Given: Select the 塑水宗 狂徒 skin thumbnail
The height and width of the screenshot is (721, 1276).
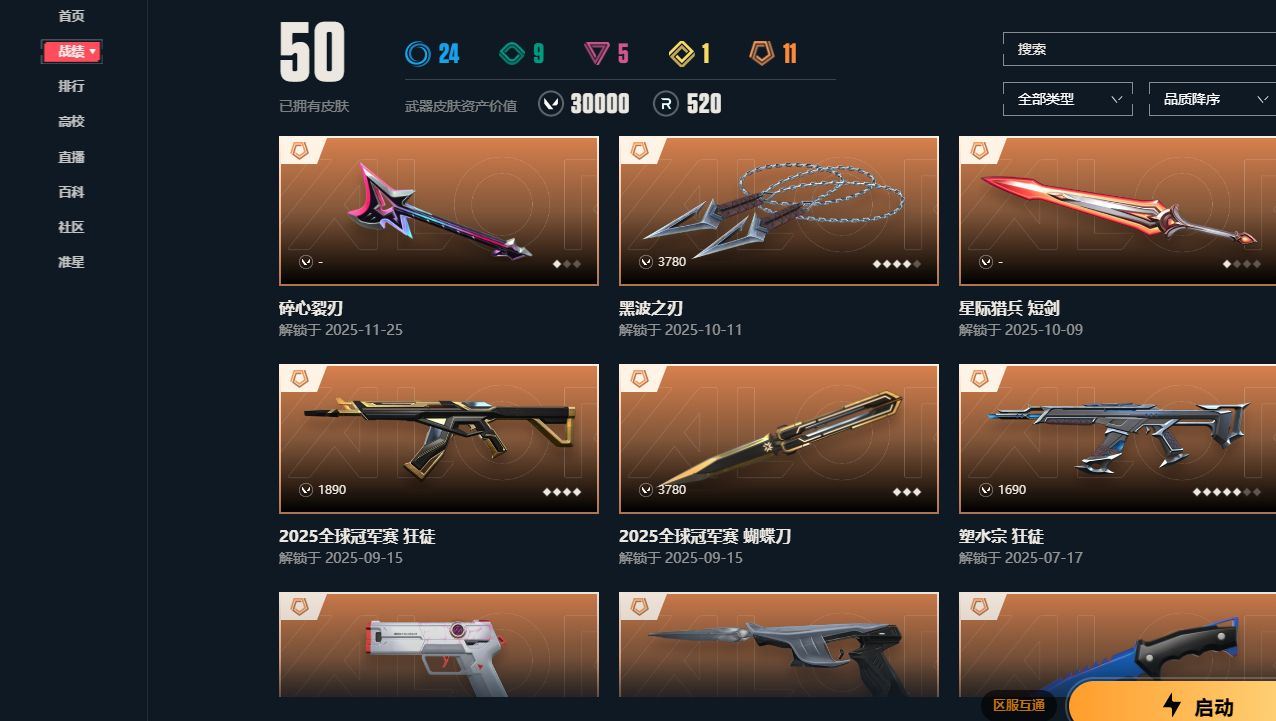Looking at the screenshot, I should pos(1117,439).
